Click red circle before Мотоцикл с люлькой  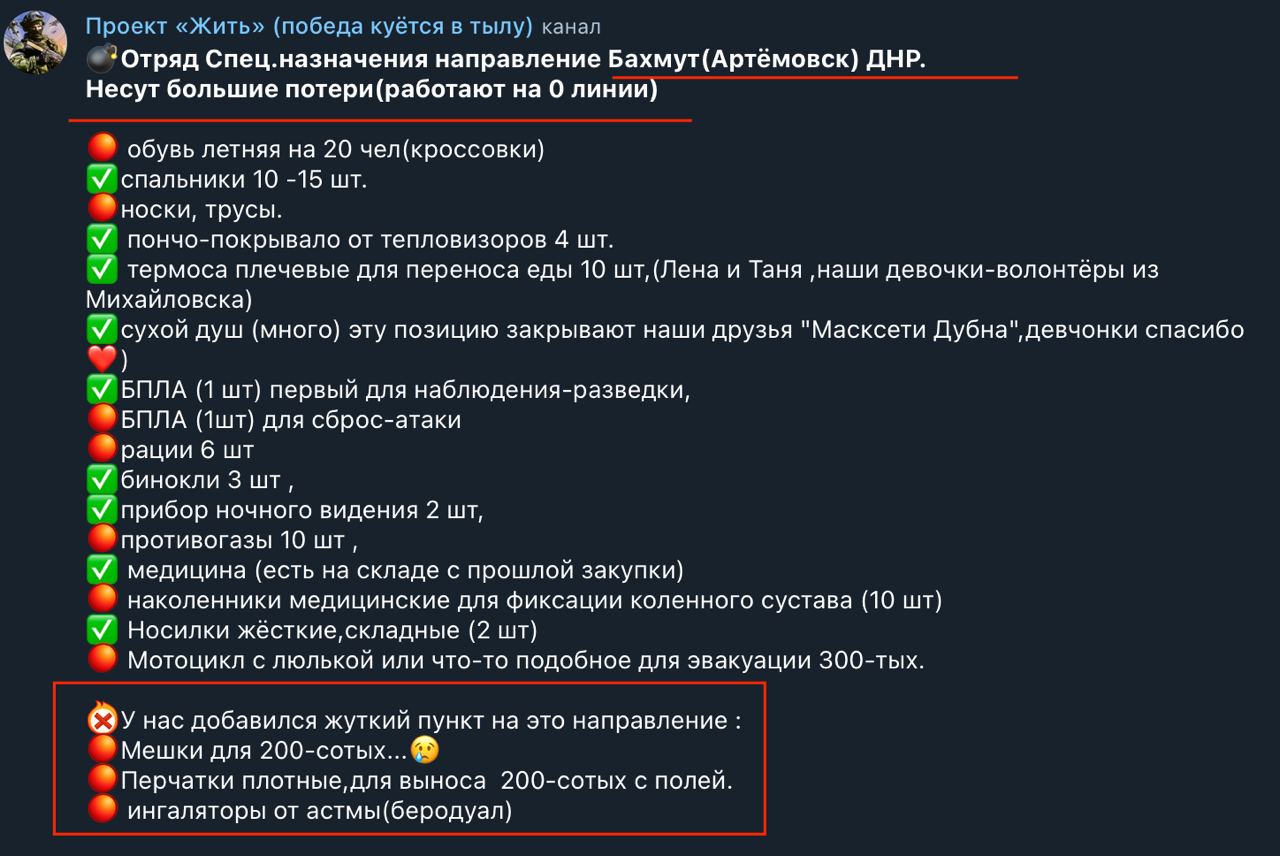point(102,660)
